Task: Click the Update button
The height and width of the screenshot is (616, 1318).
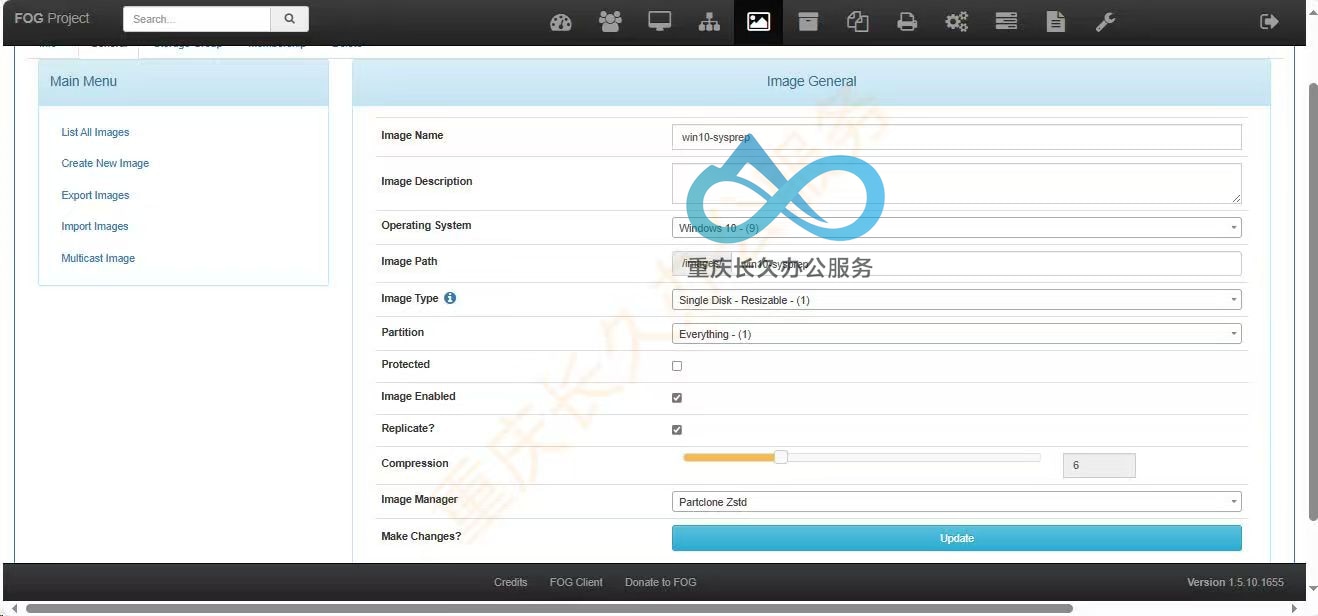Action: click(957, 538)
